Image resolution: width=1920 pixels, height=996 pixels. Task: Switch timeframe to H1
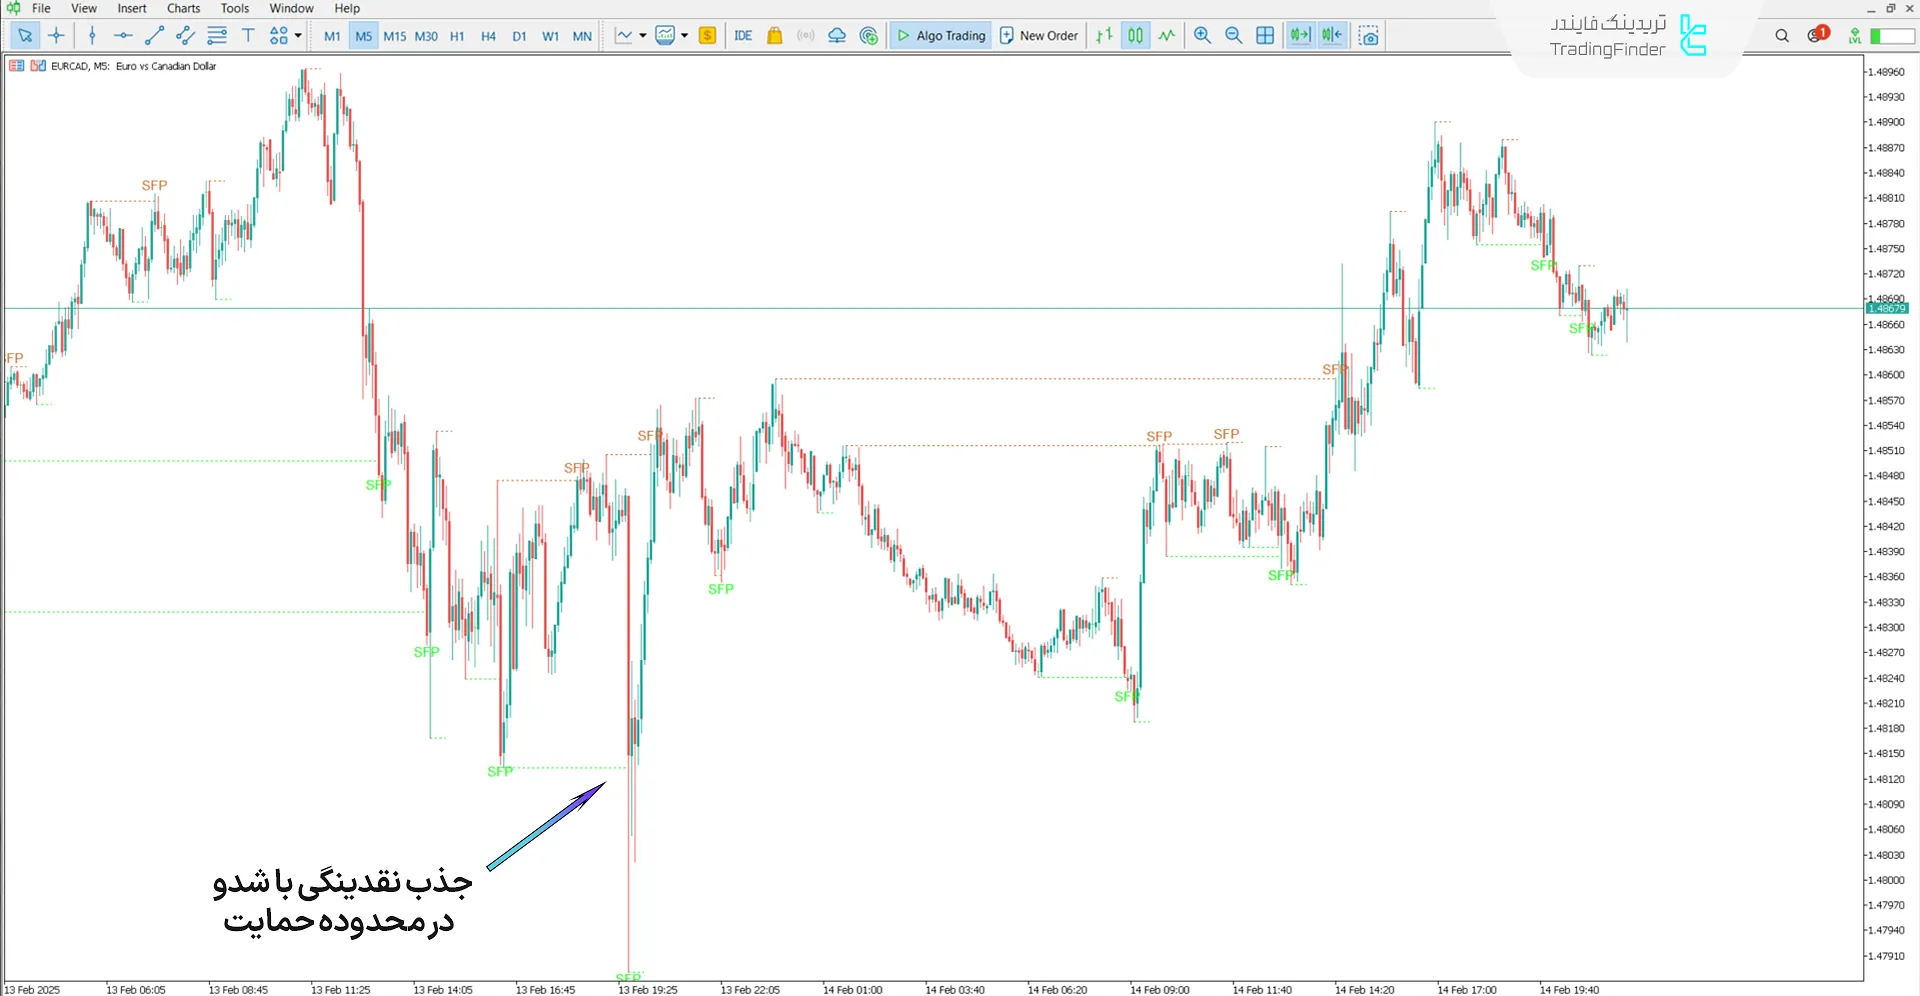(x=457, y=36)
